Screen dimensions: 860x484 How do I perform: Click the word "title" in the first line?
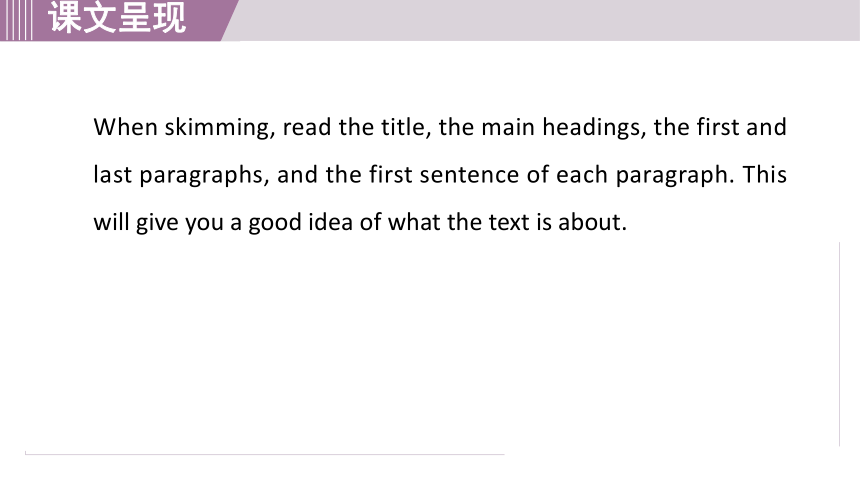coord(406,127)
